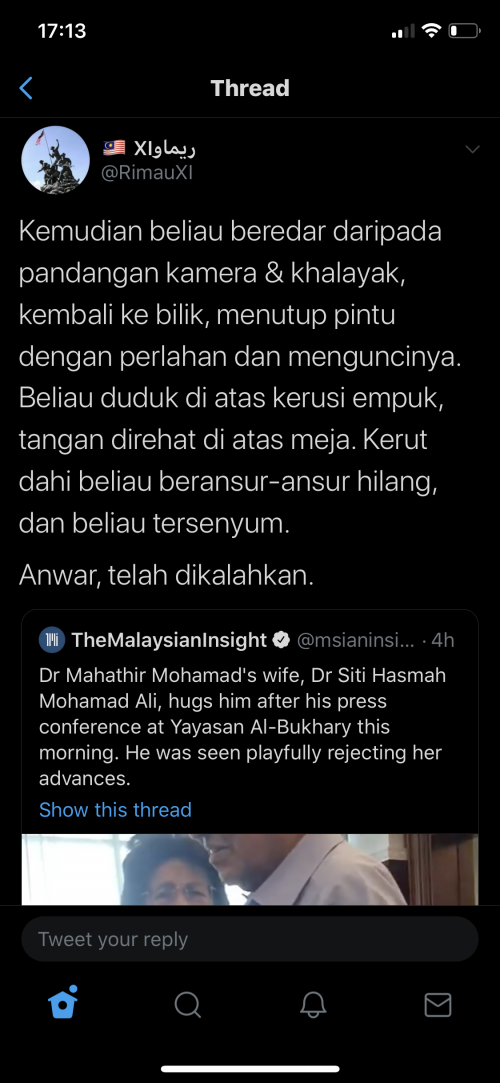Open the Home tab icon

(62, 1003)
